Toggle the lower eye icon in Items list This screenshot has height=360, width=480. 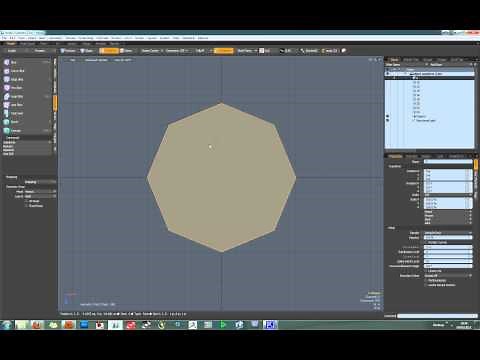(387, 120)
